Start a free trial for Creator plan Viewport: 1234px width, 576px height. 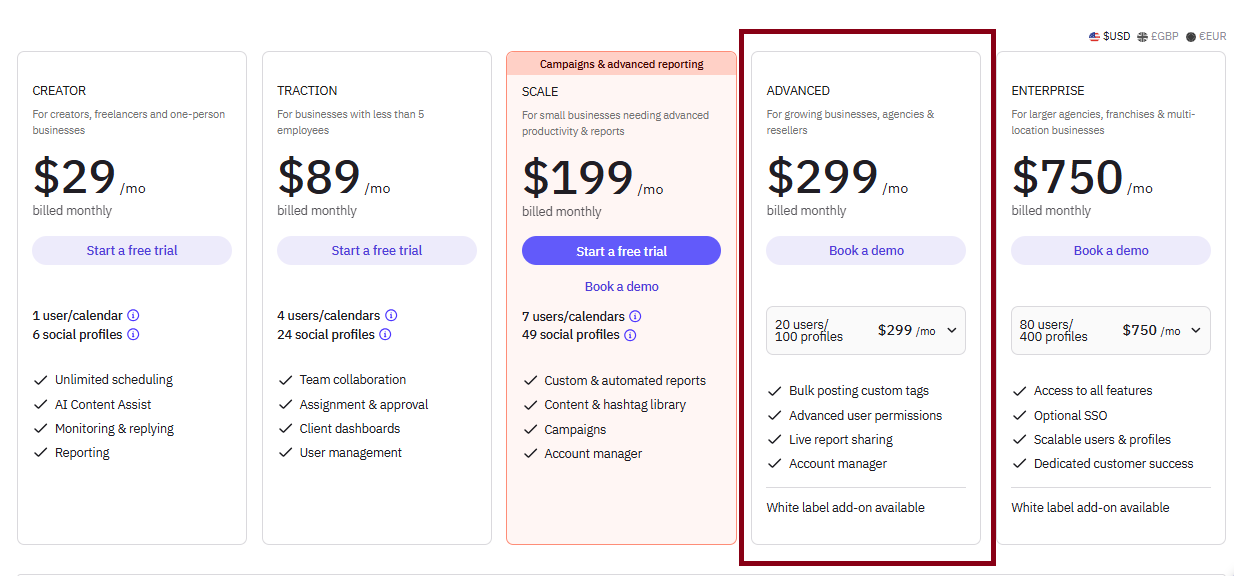tap(132, 251)
